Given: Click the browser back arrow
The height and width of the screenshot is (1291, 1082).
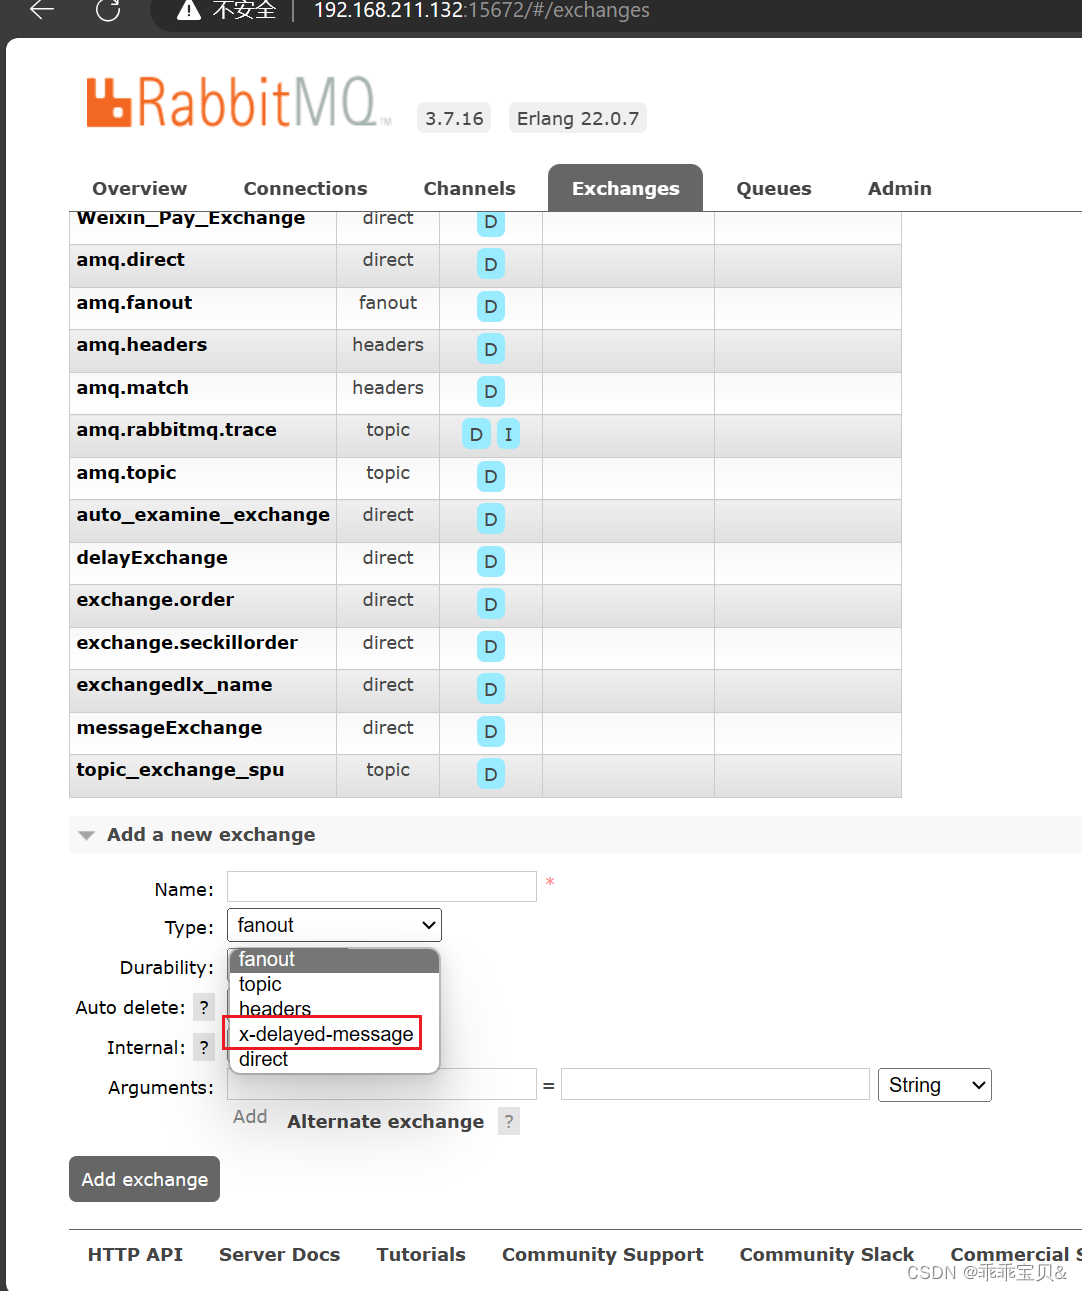Looking at the screenshot, I should [42, 11].
